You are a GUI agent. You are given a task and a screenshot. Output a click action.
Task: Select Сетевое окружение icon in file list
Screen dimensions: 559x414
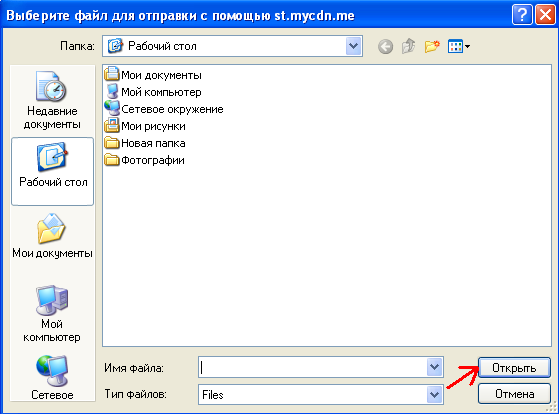(112, 108)
